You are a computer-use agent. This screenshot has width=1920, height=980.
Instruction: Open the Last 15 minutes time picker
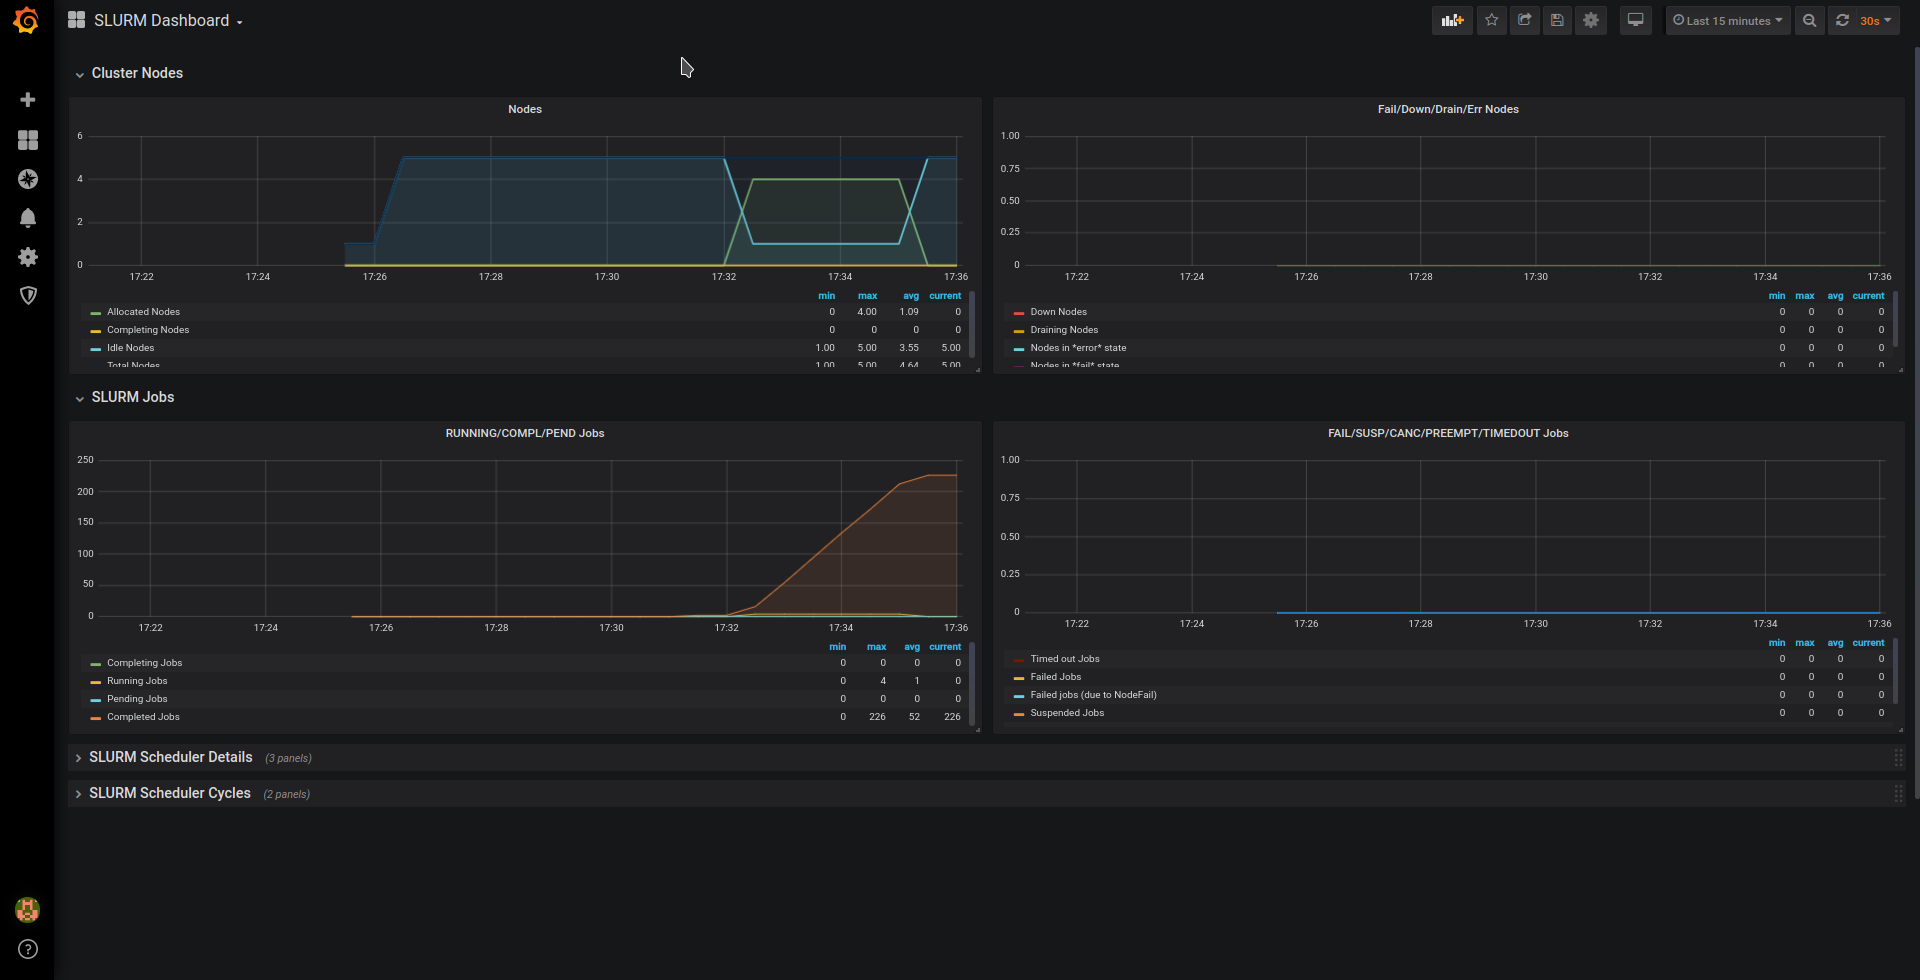1727,21
